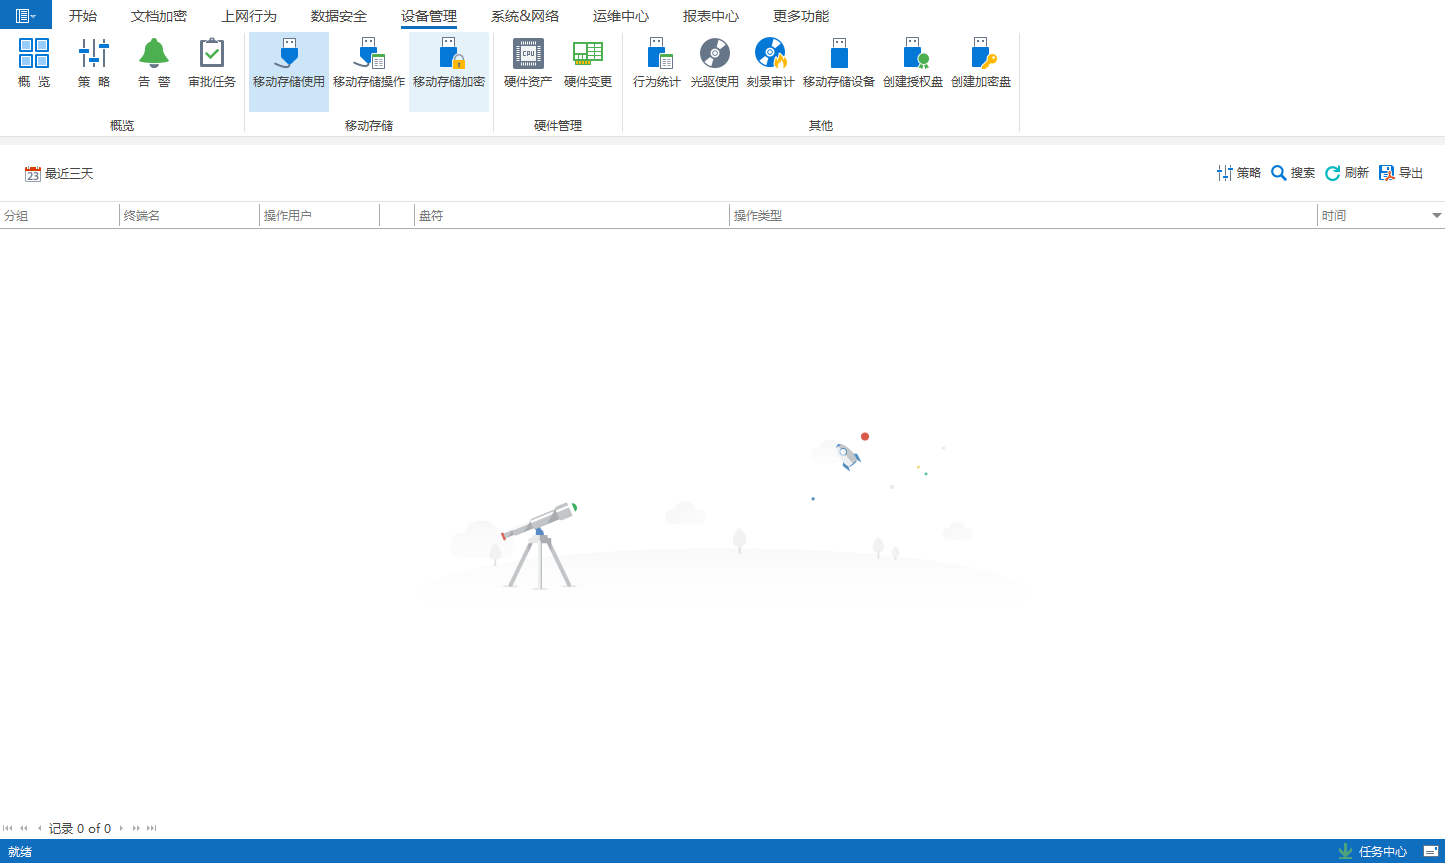Open the application menu button

click(x=26, y=15)
